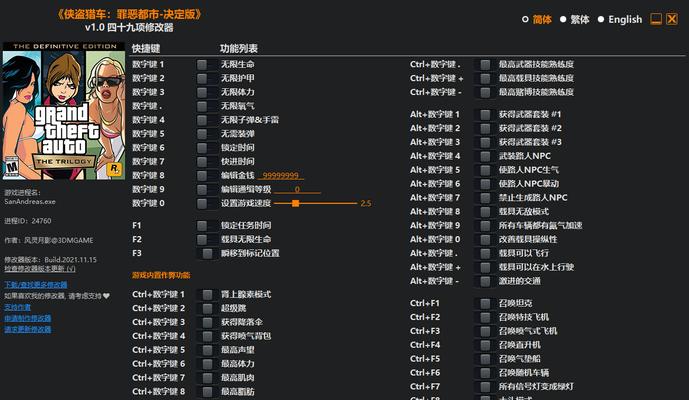Switch language to English
The image size is (689, 400).
[601, 19]
